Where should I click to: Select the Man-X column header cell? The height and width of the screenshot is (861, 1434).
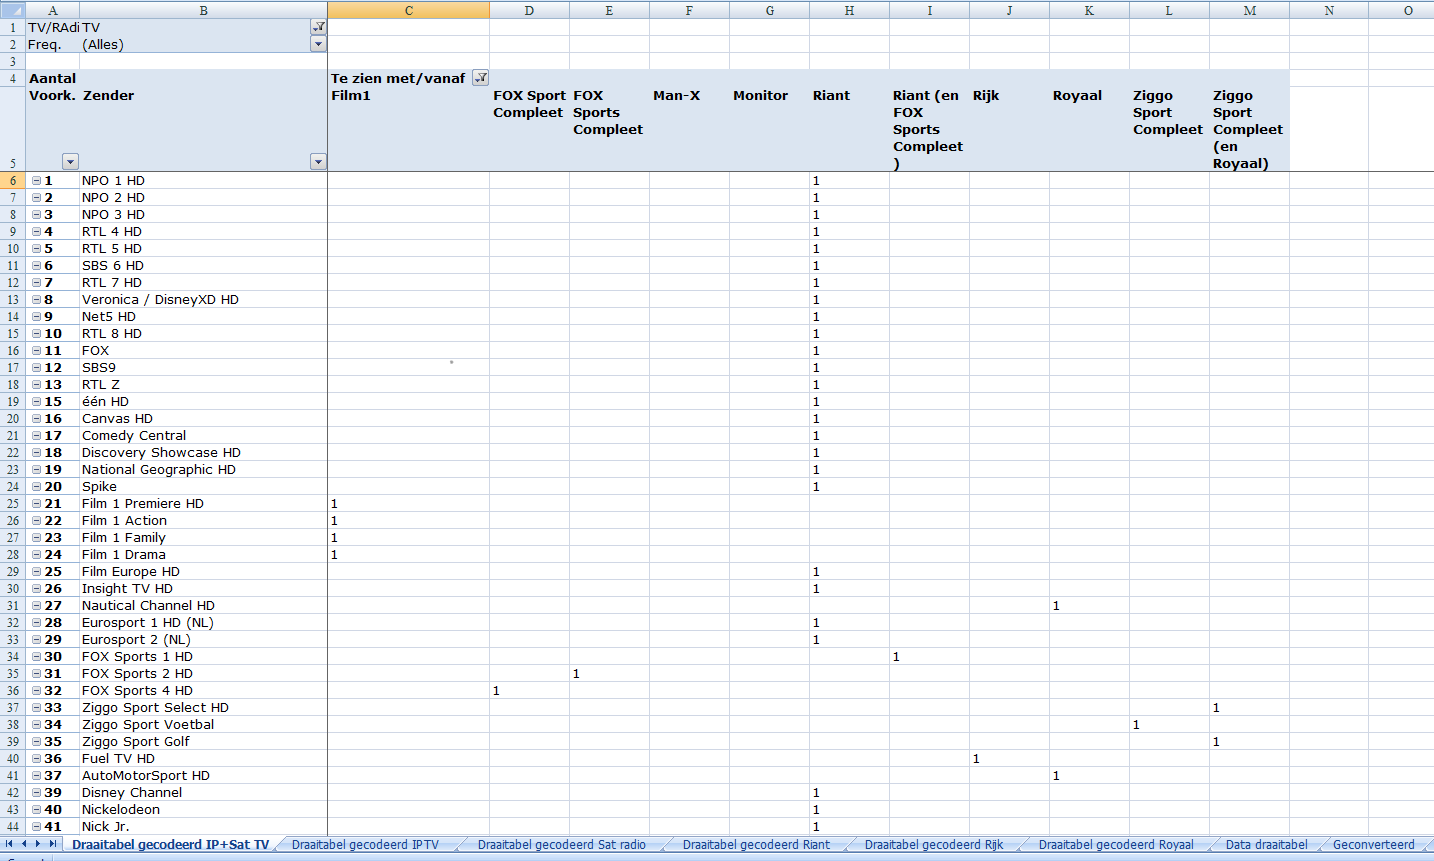coord(689,129)
